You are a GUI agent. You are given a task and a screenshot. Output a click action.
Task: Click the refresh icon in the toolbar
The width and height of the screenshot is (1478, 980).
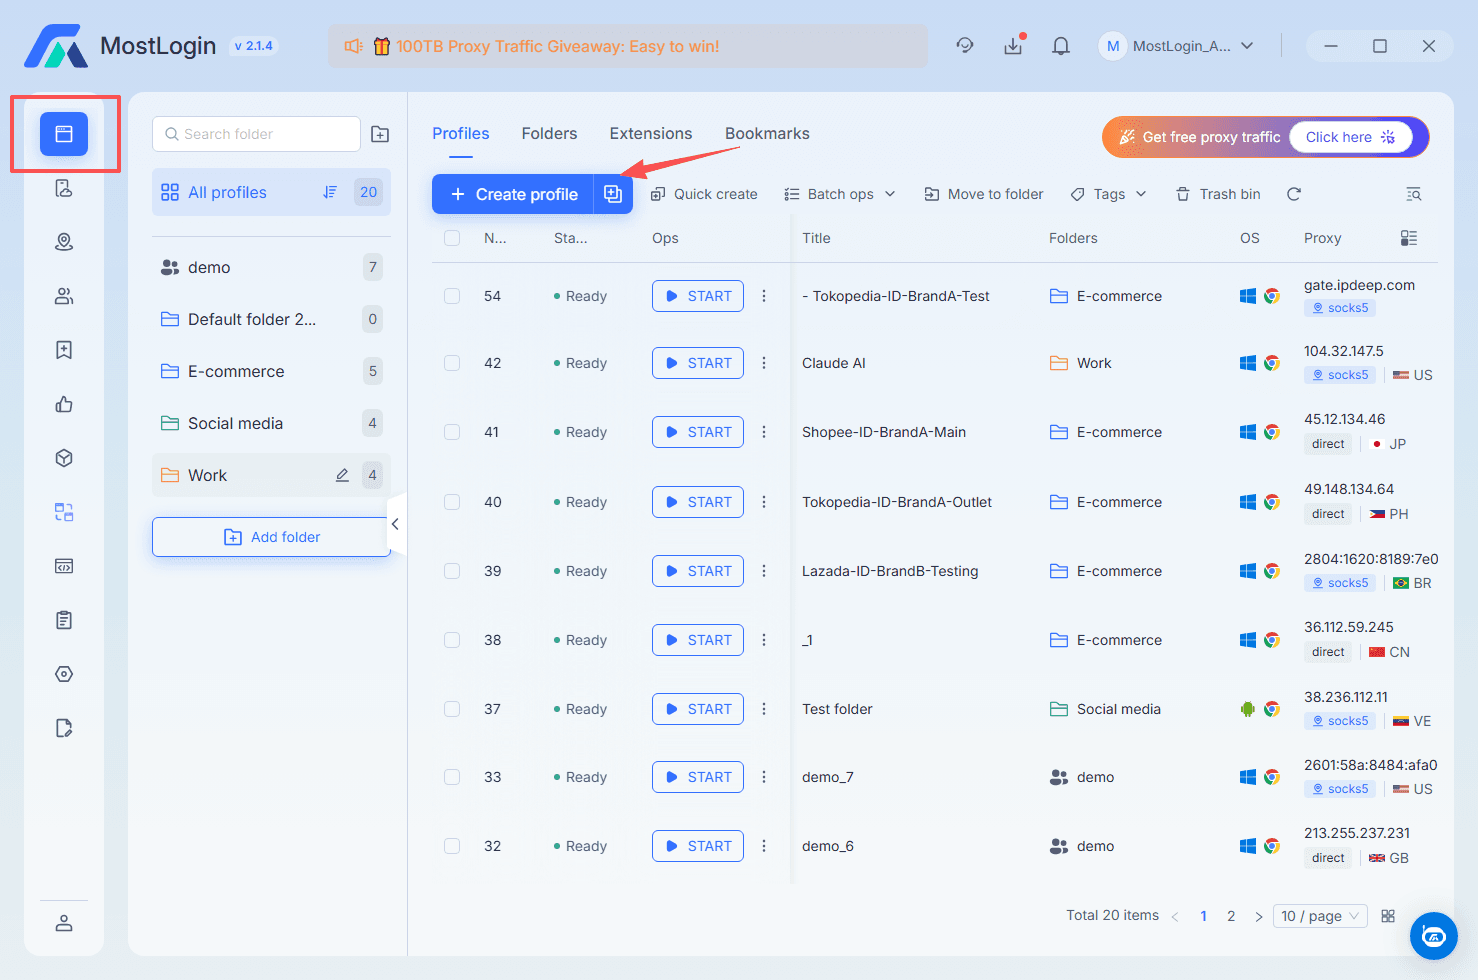[x=1294, y=194]
